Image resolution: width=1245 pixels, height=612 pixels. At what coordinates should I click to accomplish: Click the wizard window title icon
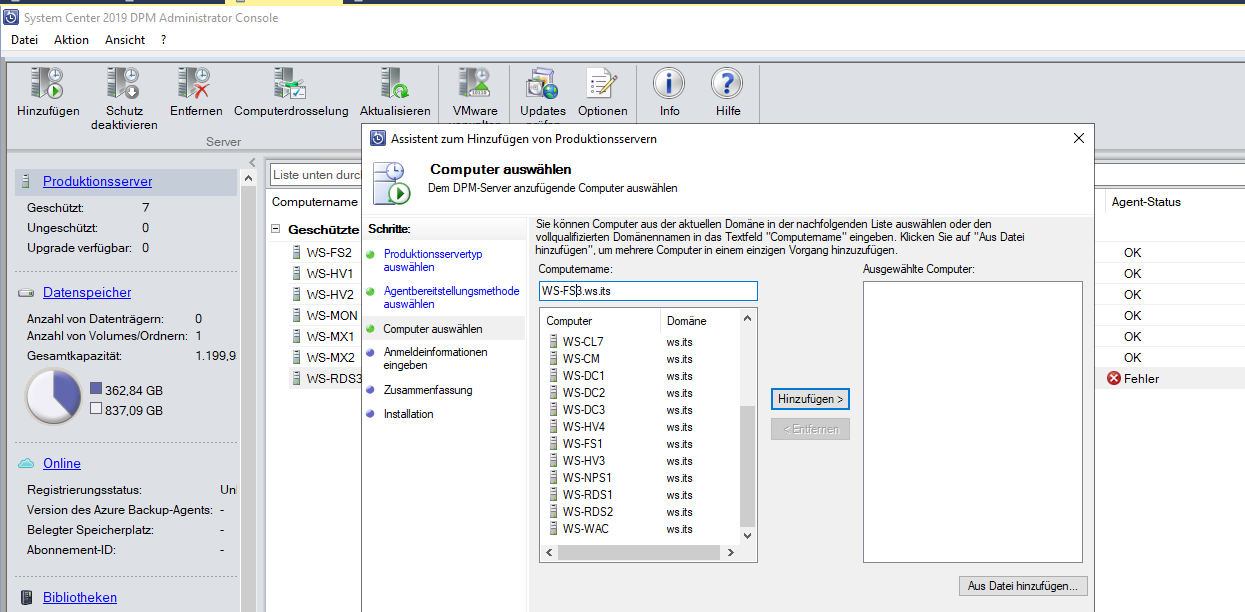click(378, 139)
